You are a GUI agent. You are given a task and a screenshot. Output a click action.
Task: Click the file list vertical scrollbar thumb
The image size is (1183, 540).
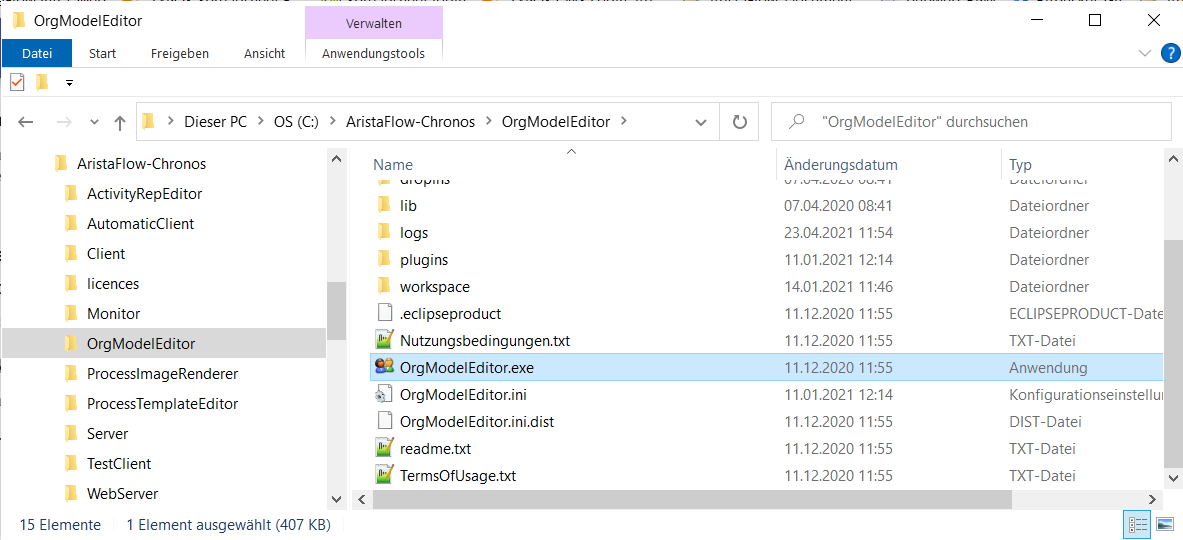1173,354
